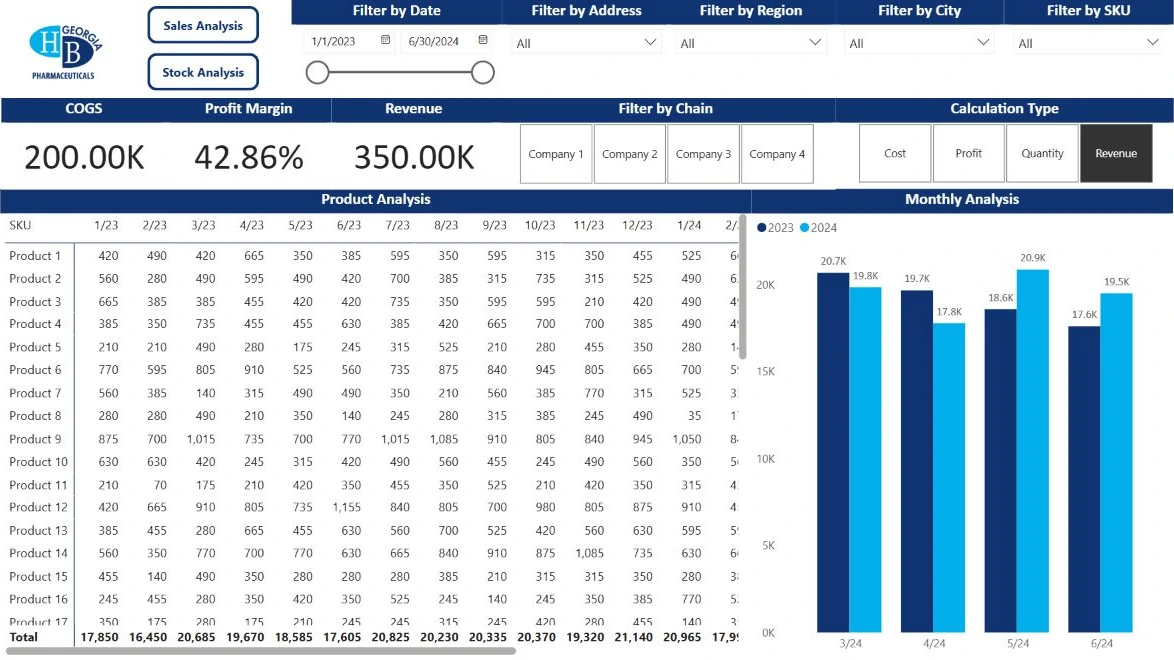The height and width of the screenshot is (660, 1174).
Task: Select the 3/24 bar for 2023 labeled 20.7K
Action: click(x=833, y=452)
